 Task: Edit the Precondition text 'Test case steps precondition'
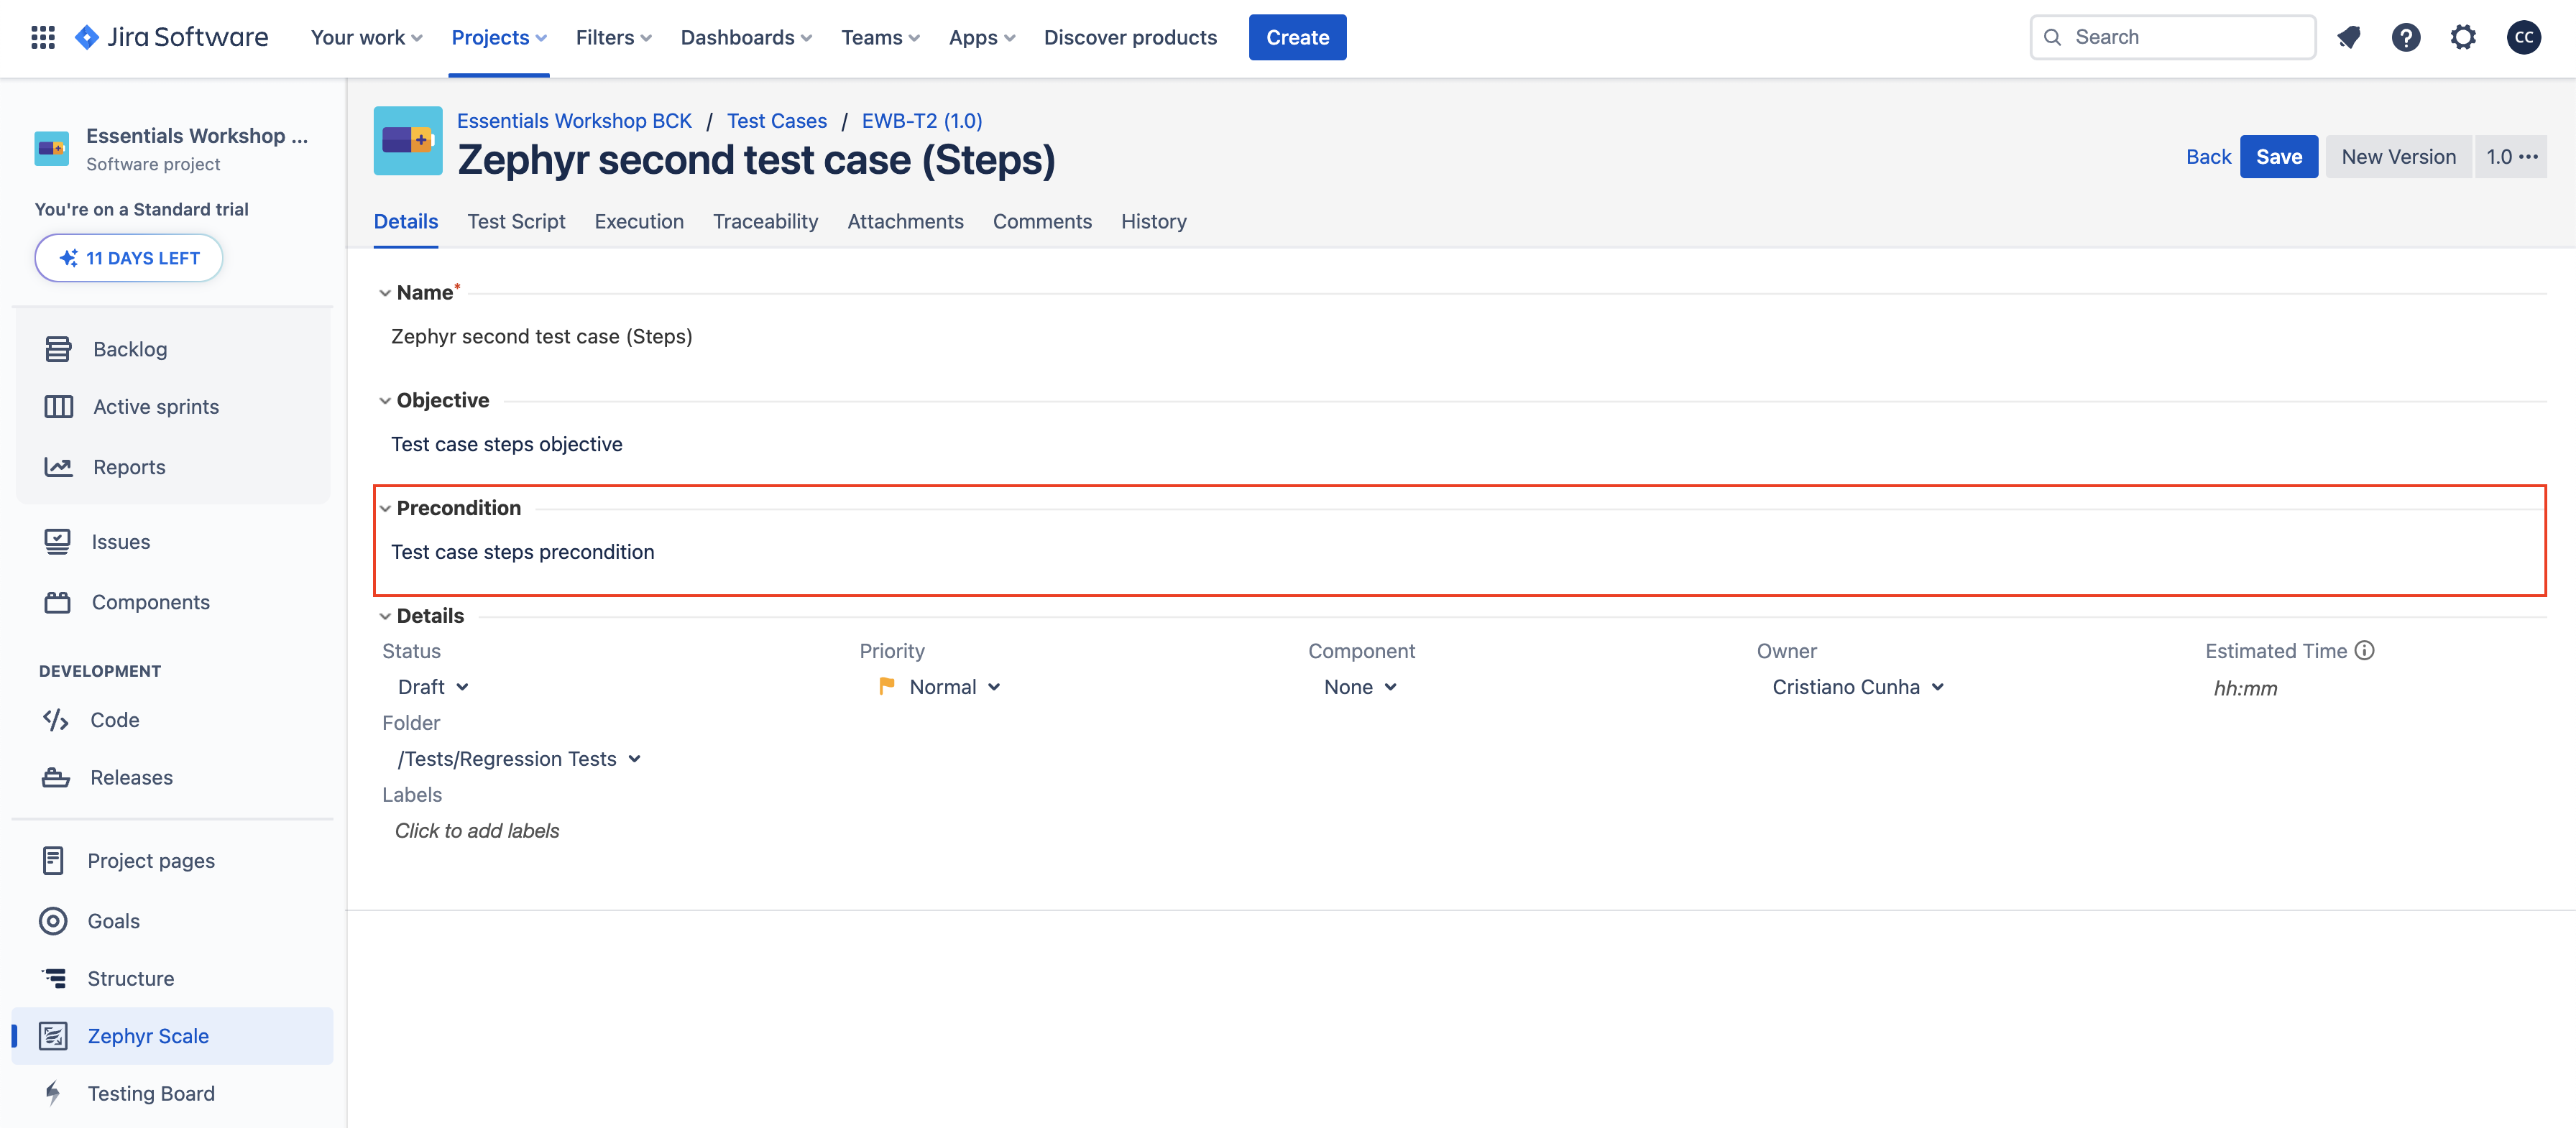click(x=522, y=552)
